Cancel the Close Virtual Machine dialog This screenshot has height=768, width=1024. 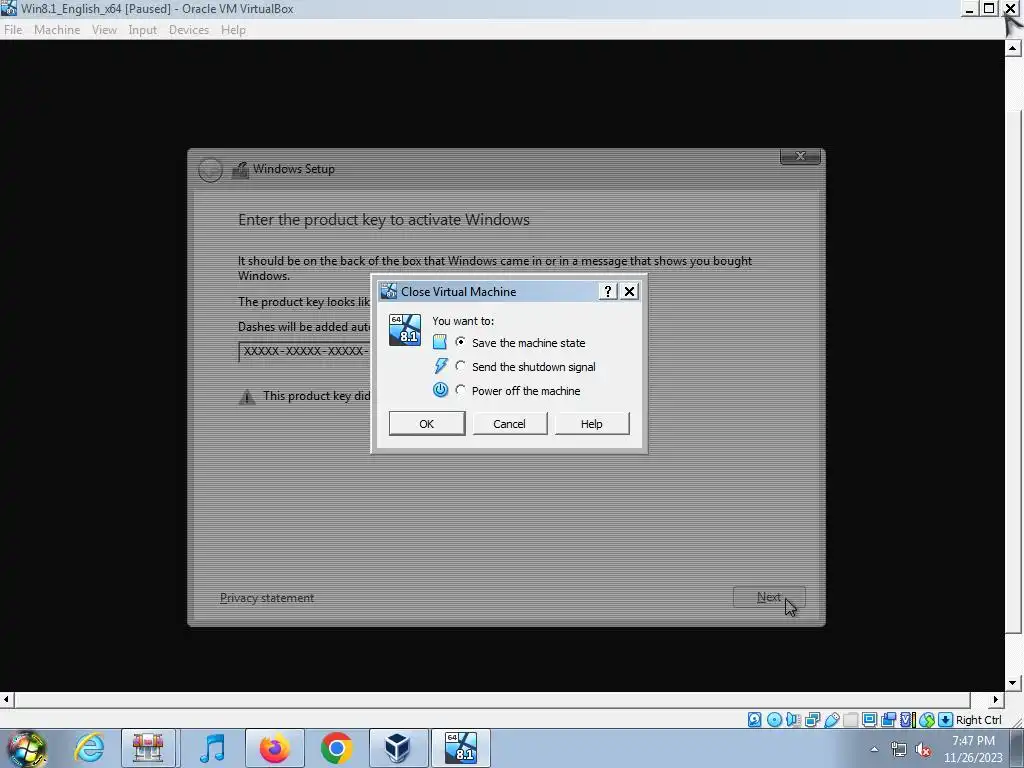(509, 424)
